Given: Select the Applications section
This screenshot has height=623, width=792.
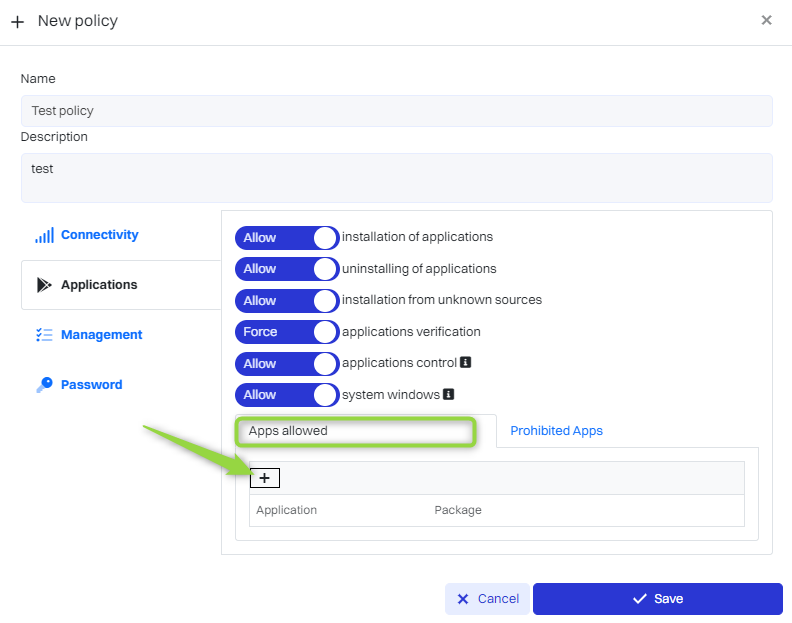Looking at the screenshot, I should click(99, 285).
